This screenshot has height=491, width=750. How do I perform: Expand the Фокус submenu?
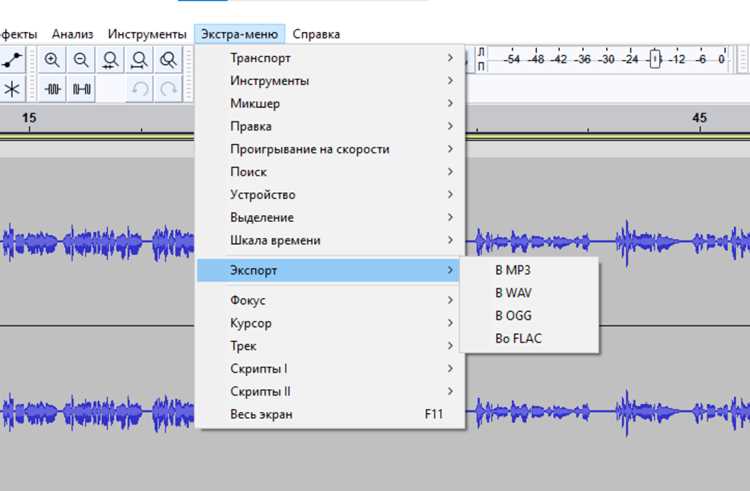pyautogui.click(x=330, y=300)
